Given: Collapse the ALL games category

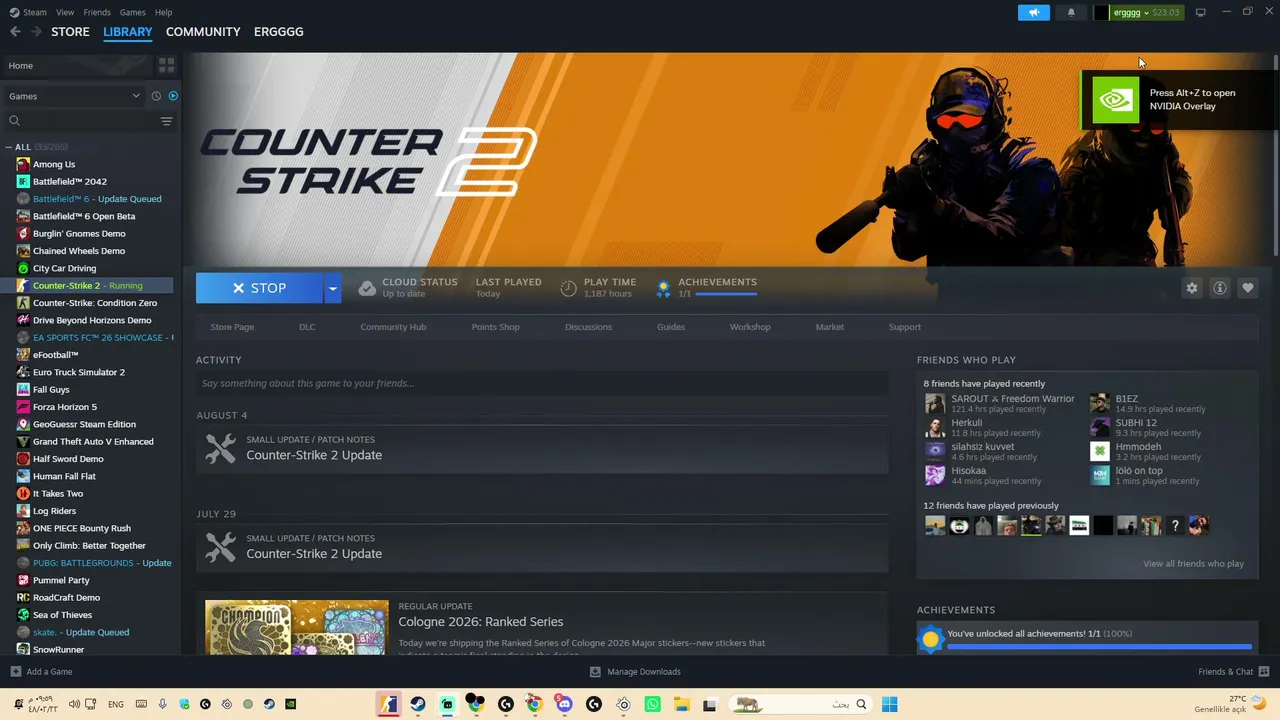Looking at the screenshot, I should [x=9, y=147].
